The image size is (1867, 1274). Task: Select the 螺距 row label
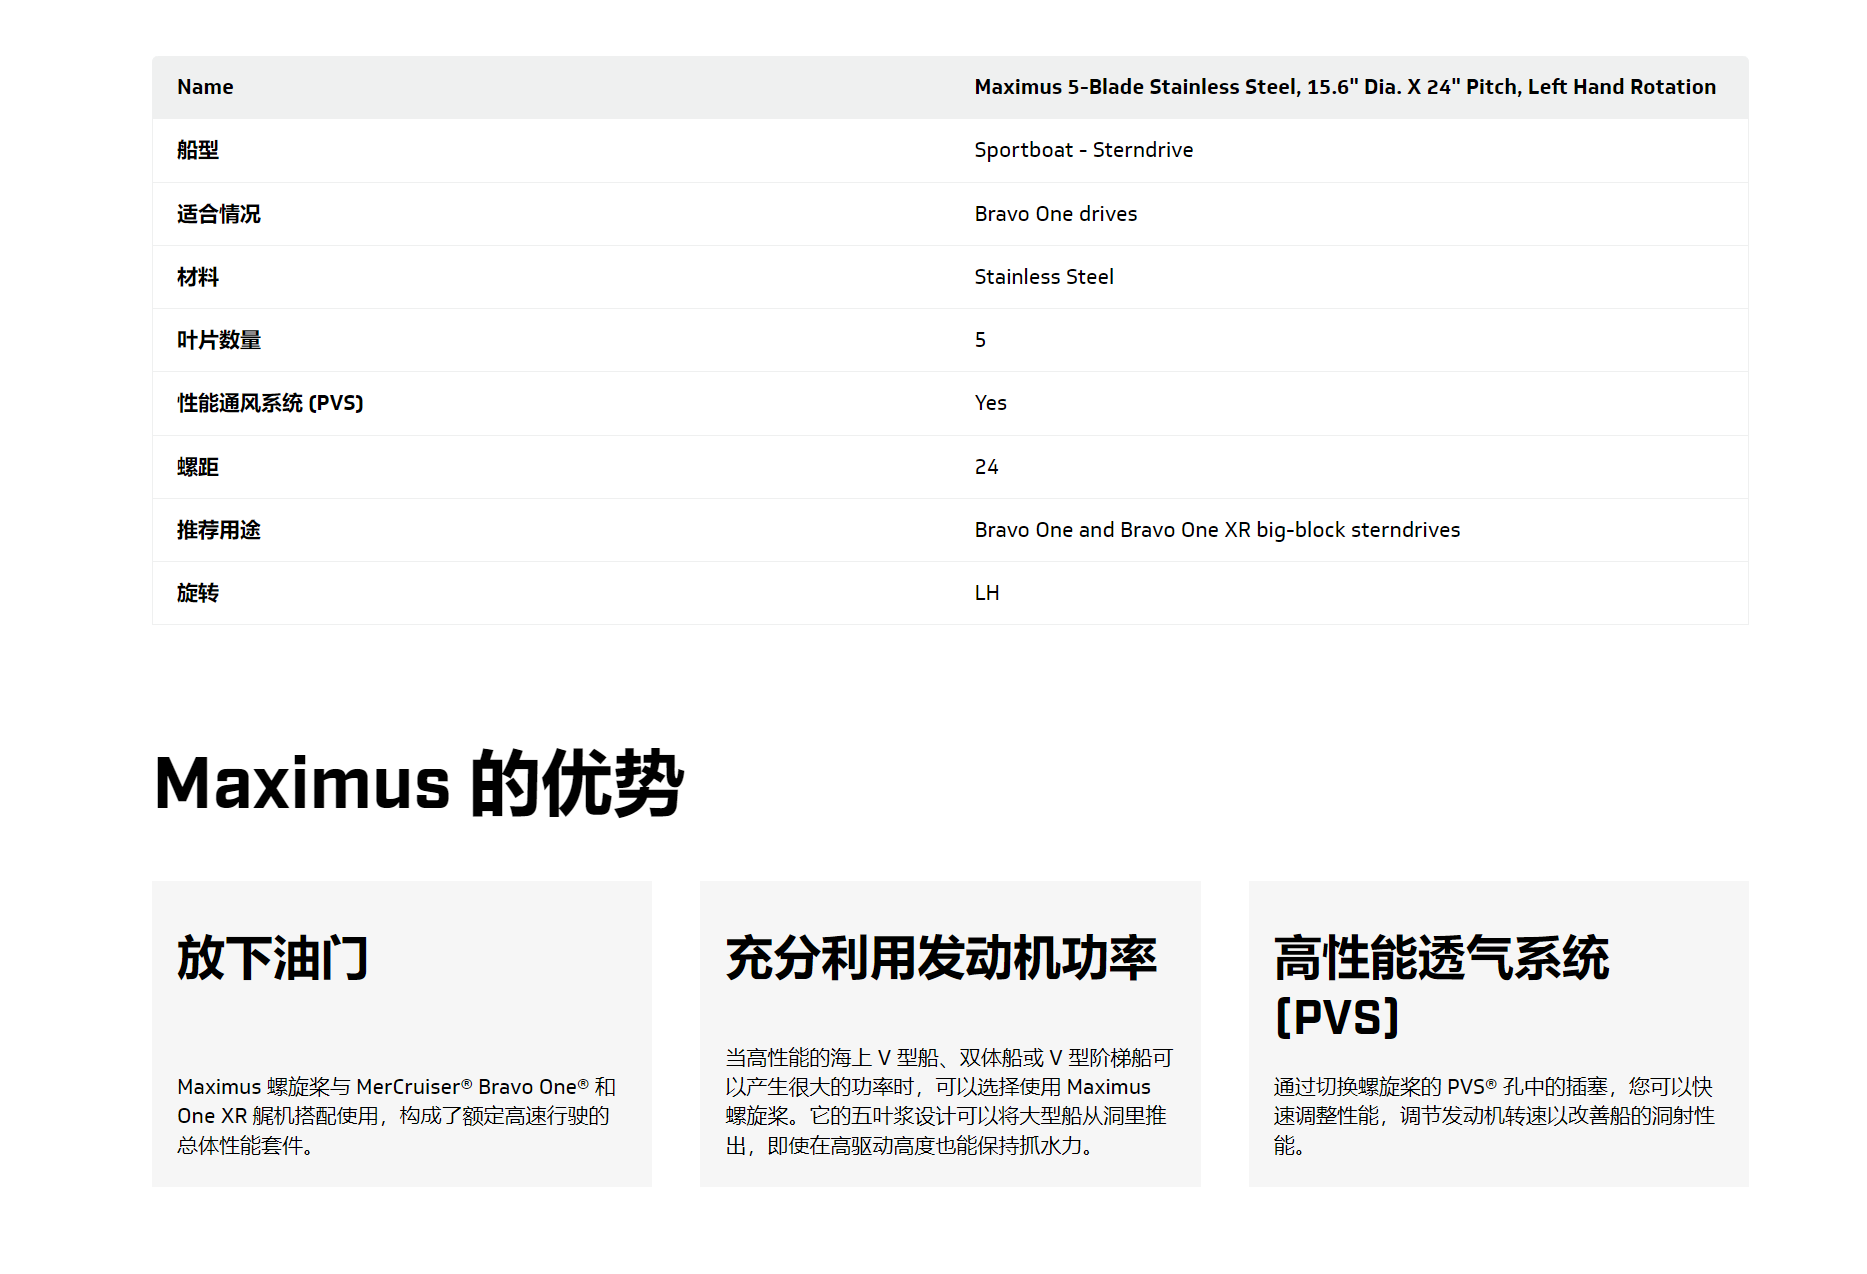click(x=198, y=467)
